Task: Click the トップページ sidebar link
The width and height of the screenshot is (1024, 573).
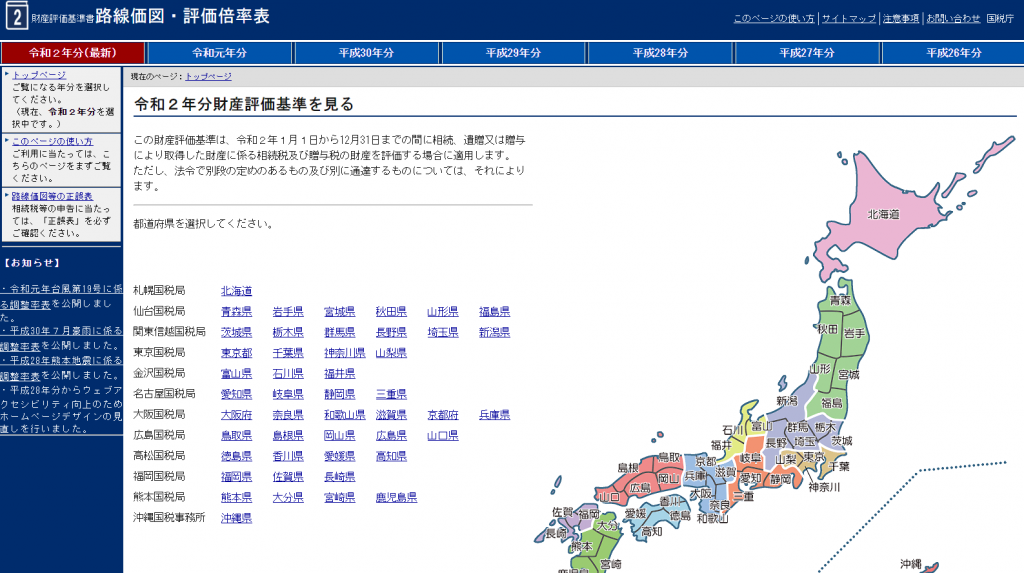Action: point(39,75)
